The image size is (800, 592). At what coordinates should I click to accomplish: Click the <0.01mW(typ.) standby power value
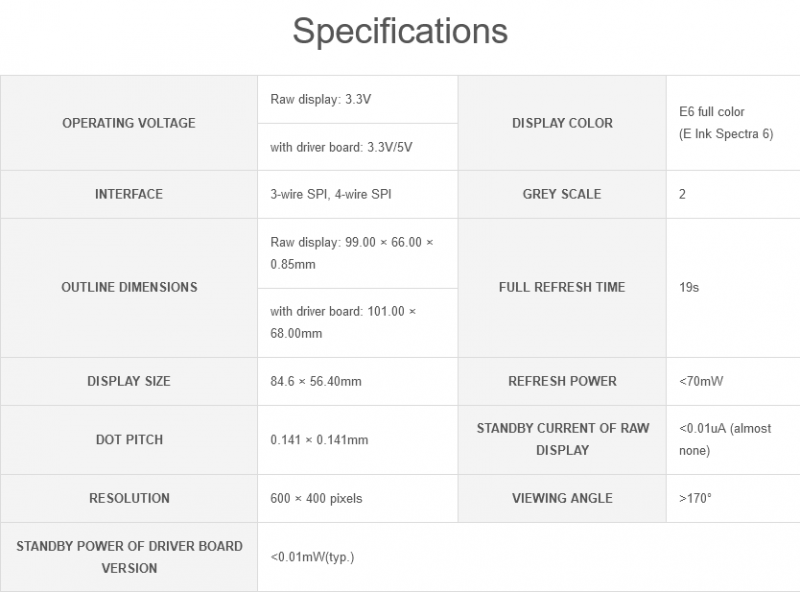(x=312, y=557)
